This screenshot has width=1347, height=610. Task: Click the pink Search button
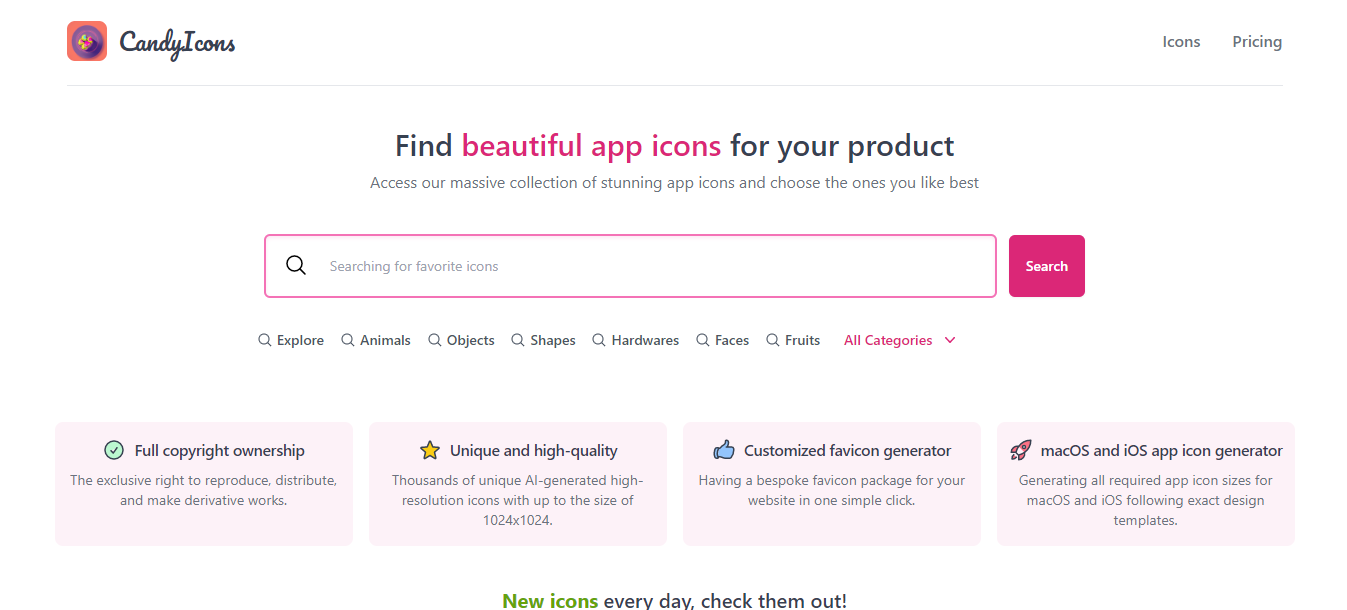tap(1047, 266)
